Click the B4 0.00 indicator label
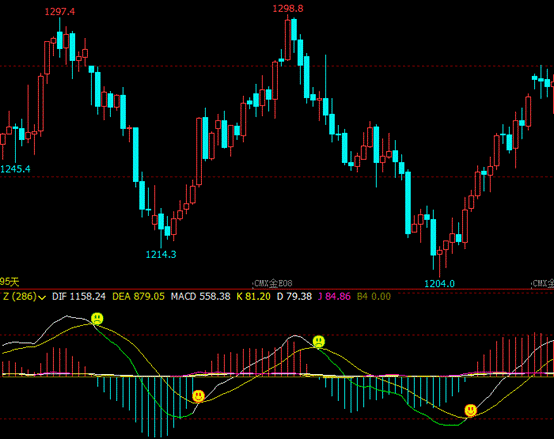This screenshot has height=439, width=554. click(x=374, y=296)
